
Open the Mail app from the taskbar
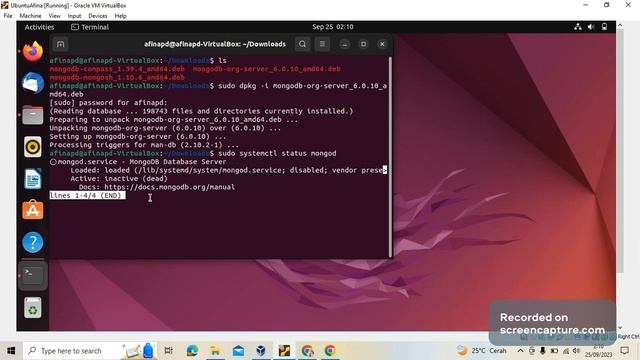tap(238, 351)
